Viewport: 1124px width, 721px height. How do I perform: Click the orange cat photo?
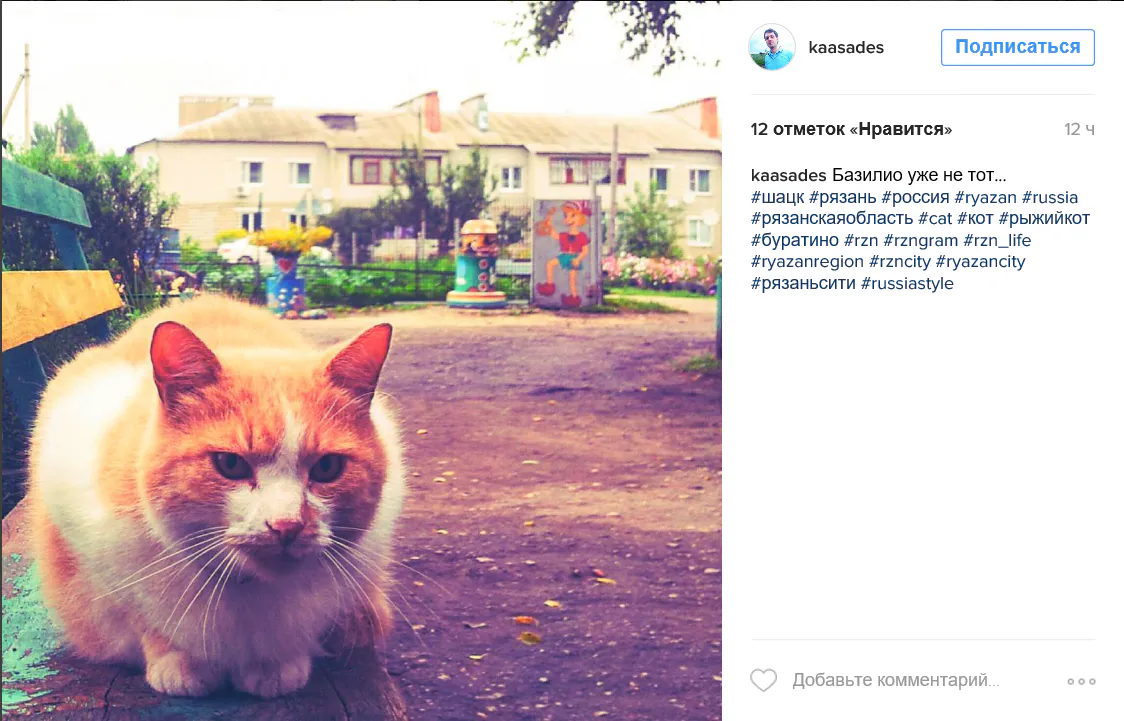coord(361,360)
